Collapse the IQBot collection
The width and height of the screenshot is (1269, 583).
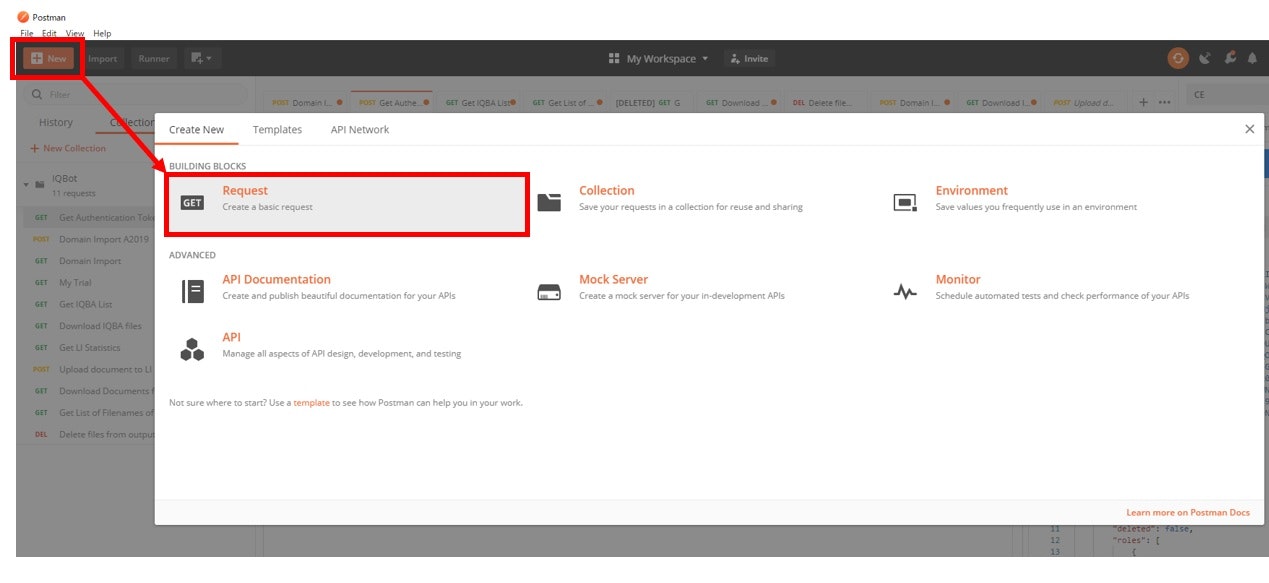(x=27, y=184)
